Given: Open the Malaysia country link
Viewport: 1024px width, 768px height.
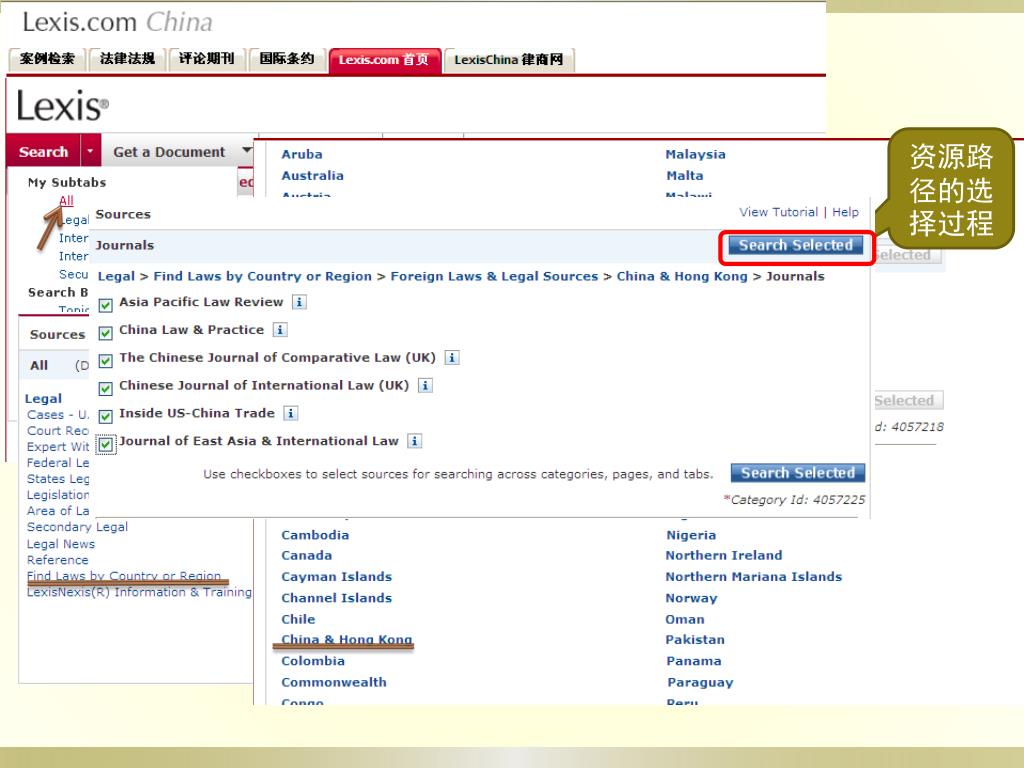Looking at the screenshot, I should click(696, 154).
